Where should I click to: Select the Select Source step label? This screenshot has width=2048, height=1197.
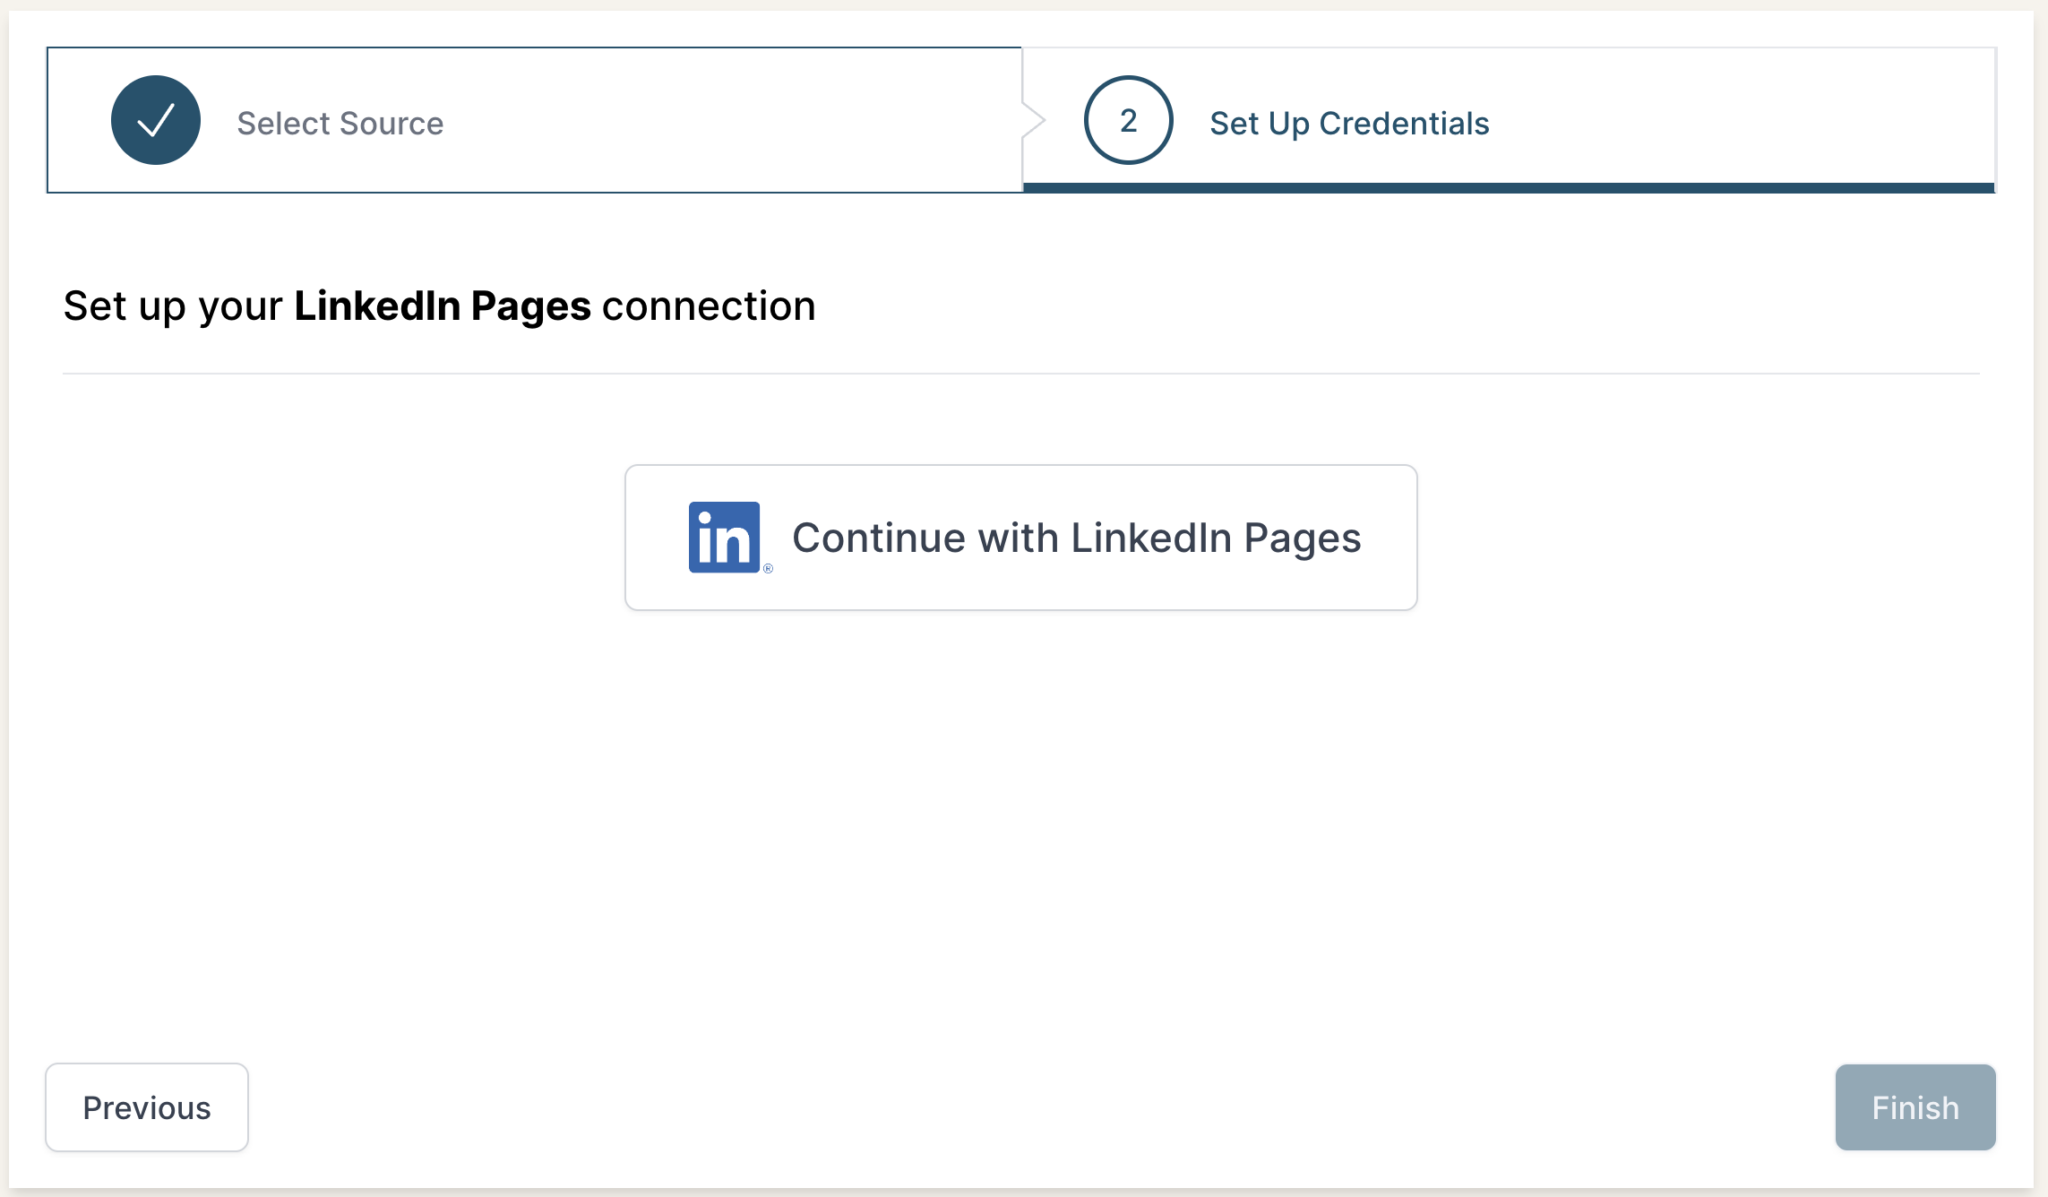pyautogui.click(x=340, y=122)
